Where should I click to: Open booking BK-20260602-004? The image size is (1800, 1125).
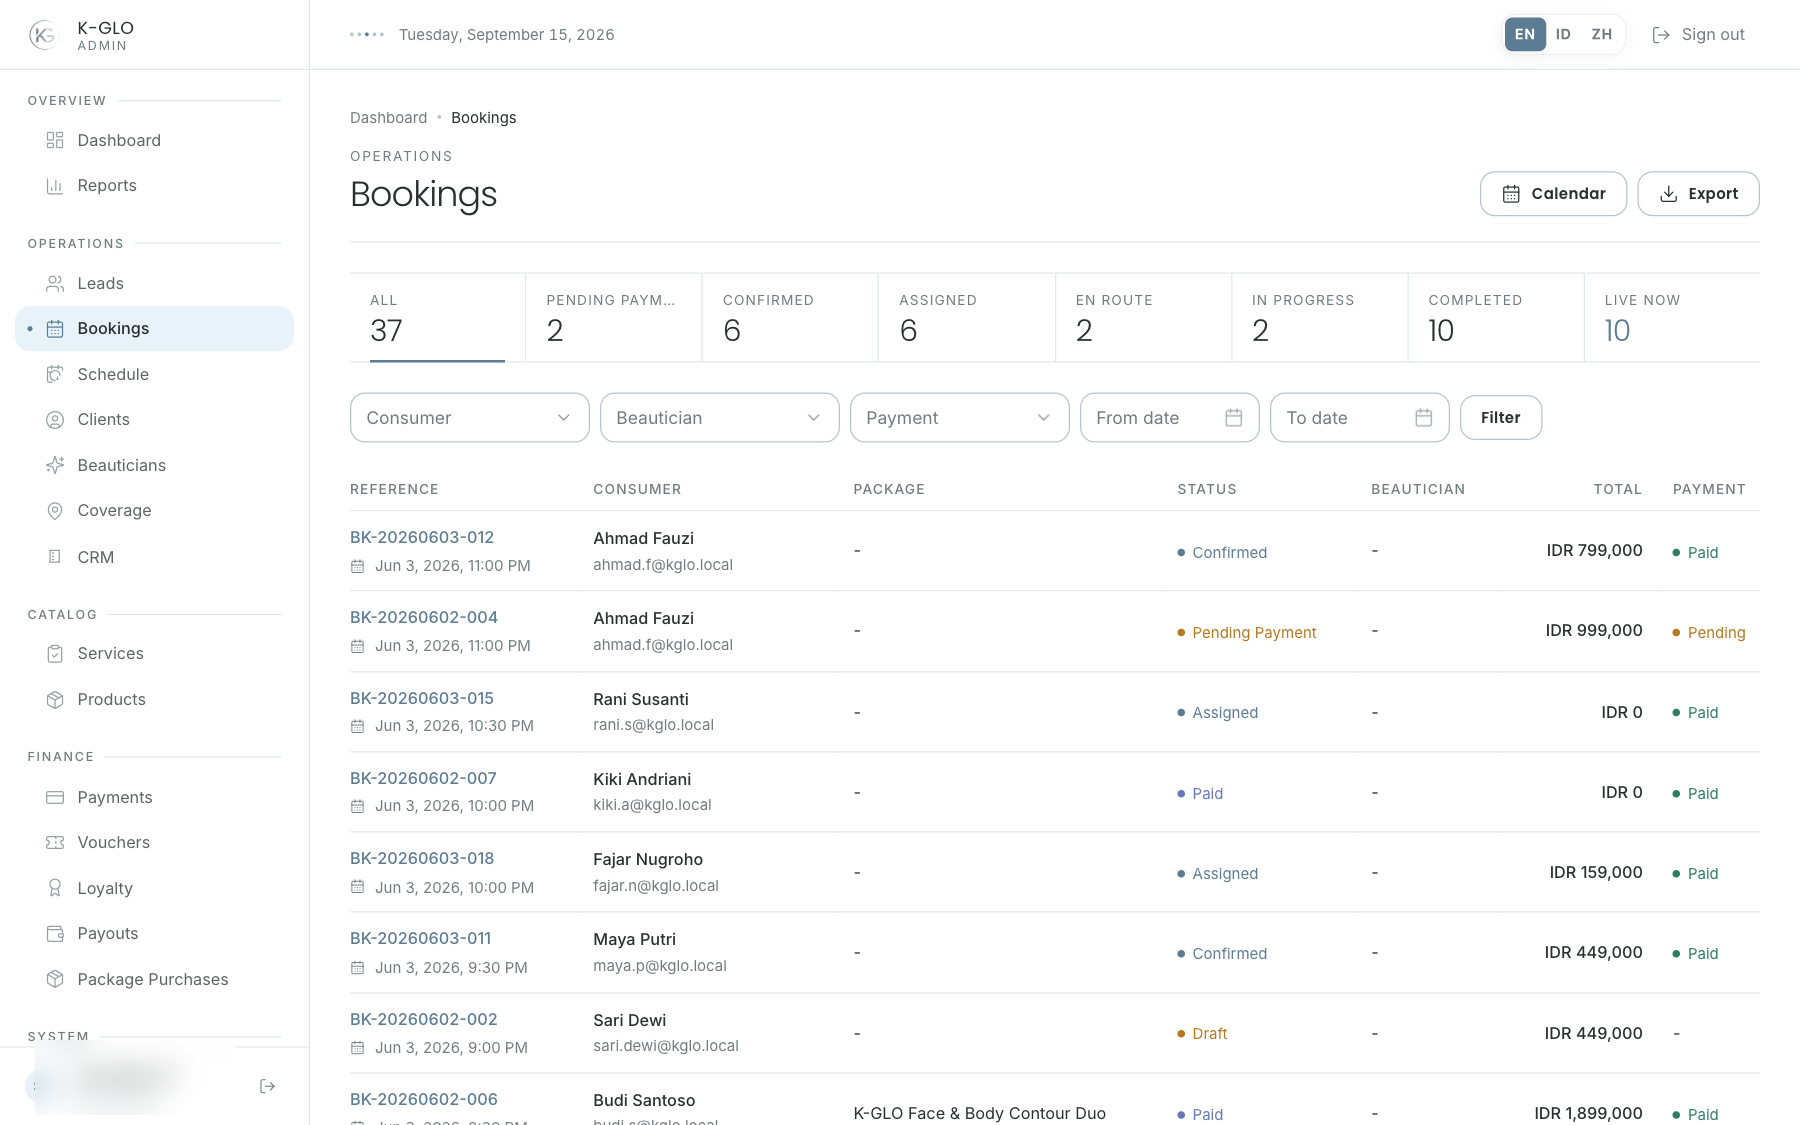pos(424,618)
